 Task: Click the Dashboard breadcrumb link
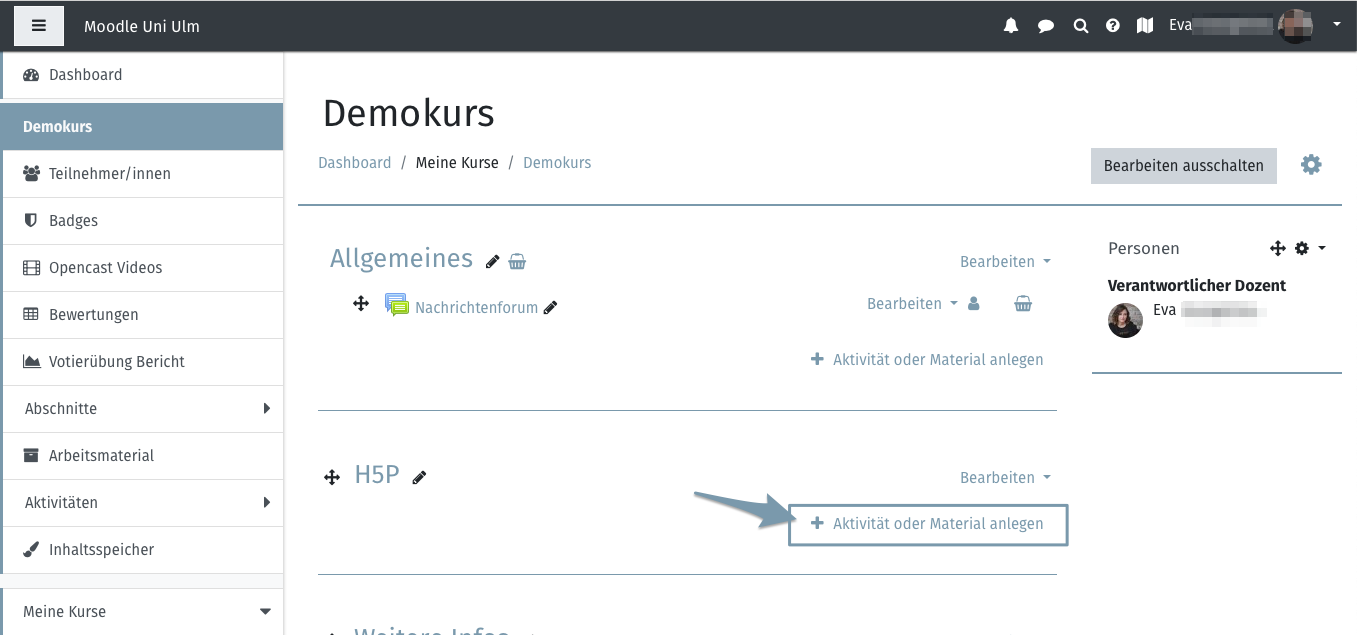tap(354, 163)
